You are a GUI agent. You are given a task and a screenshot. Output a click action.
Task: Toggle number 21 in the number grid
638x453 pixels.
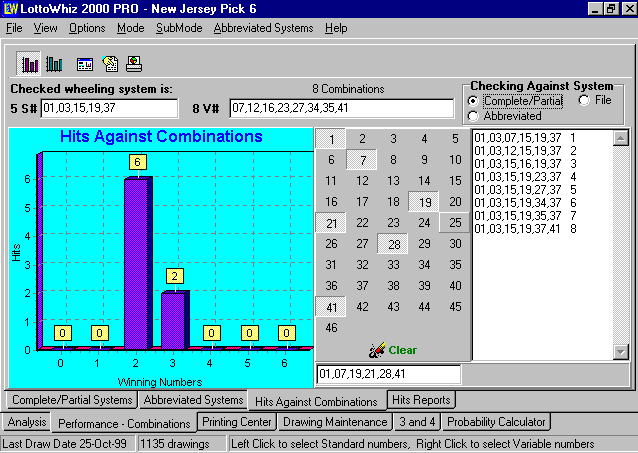pyautogui.click(x=331, y=223)
